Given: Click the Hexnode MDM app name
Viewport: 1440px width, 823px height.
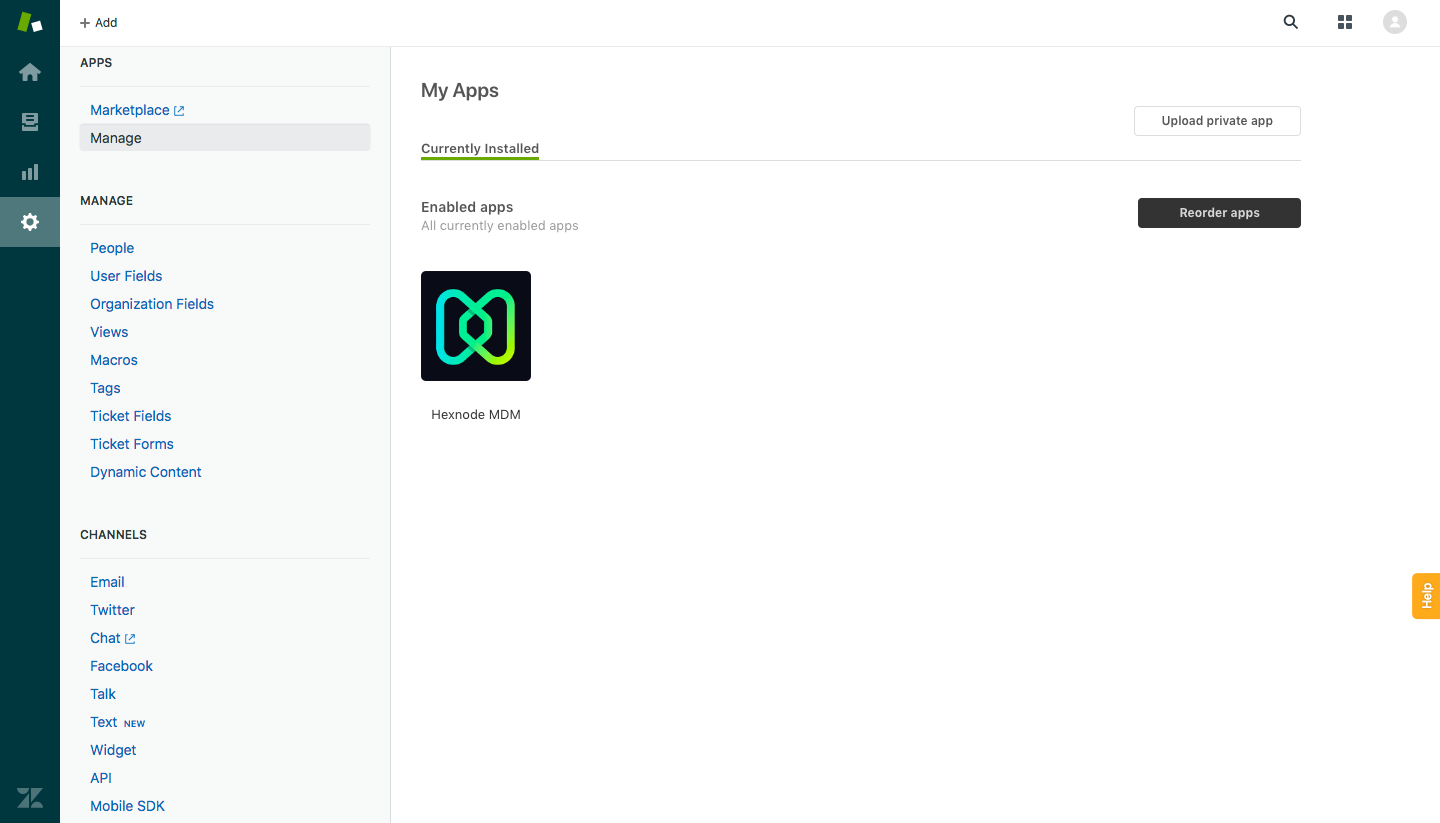Looking at the screenshot, I should (476, 414).
